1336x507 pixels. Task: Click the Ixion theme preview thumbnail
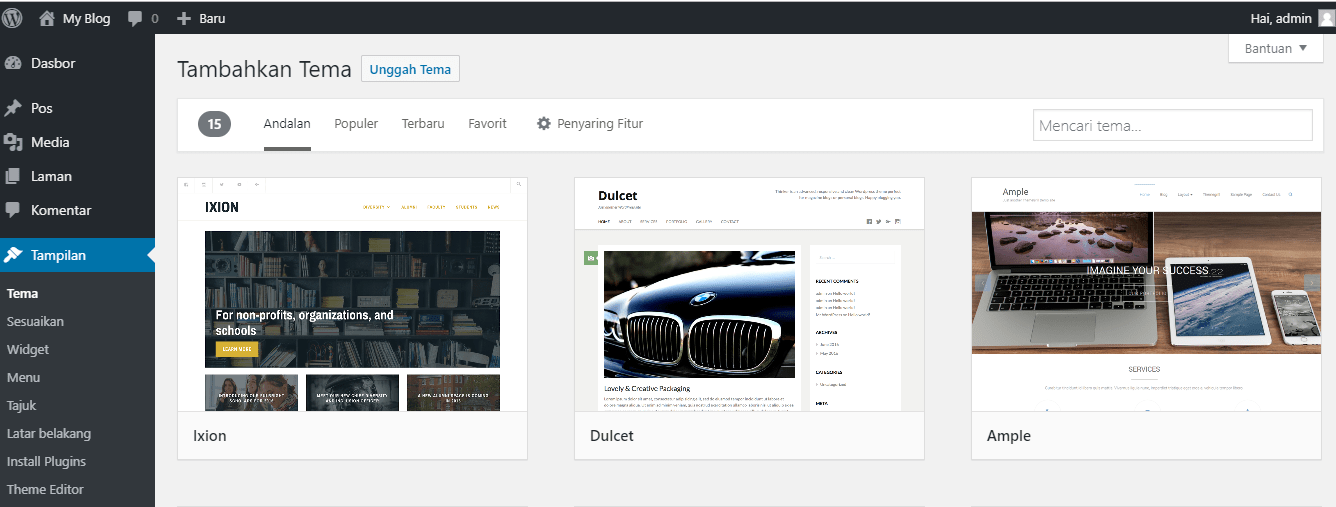coord(352,294)
